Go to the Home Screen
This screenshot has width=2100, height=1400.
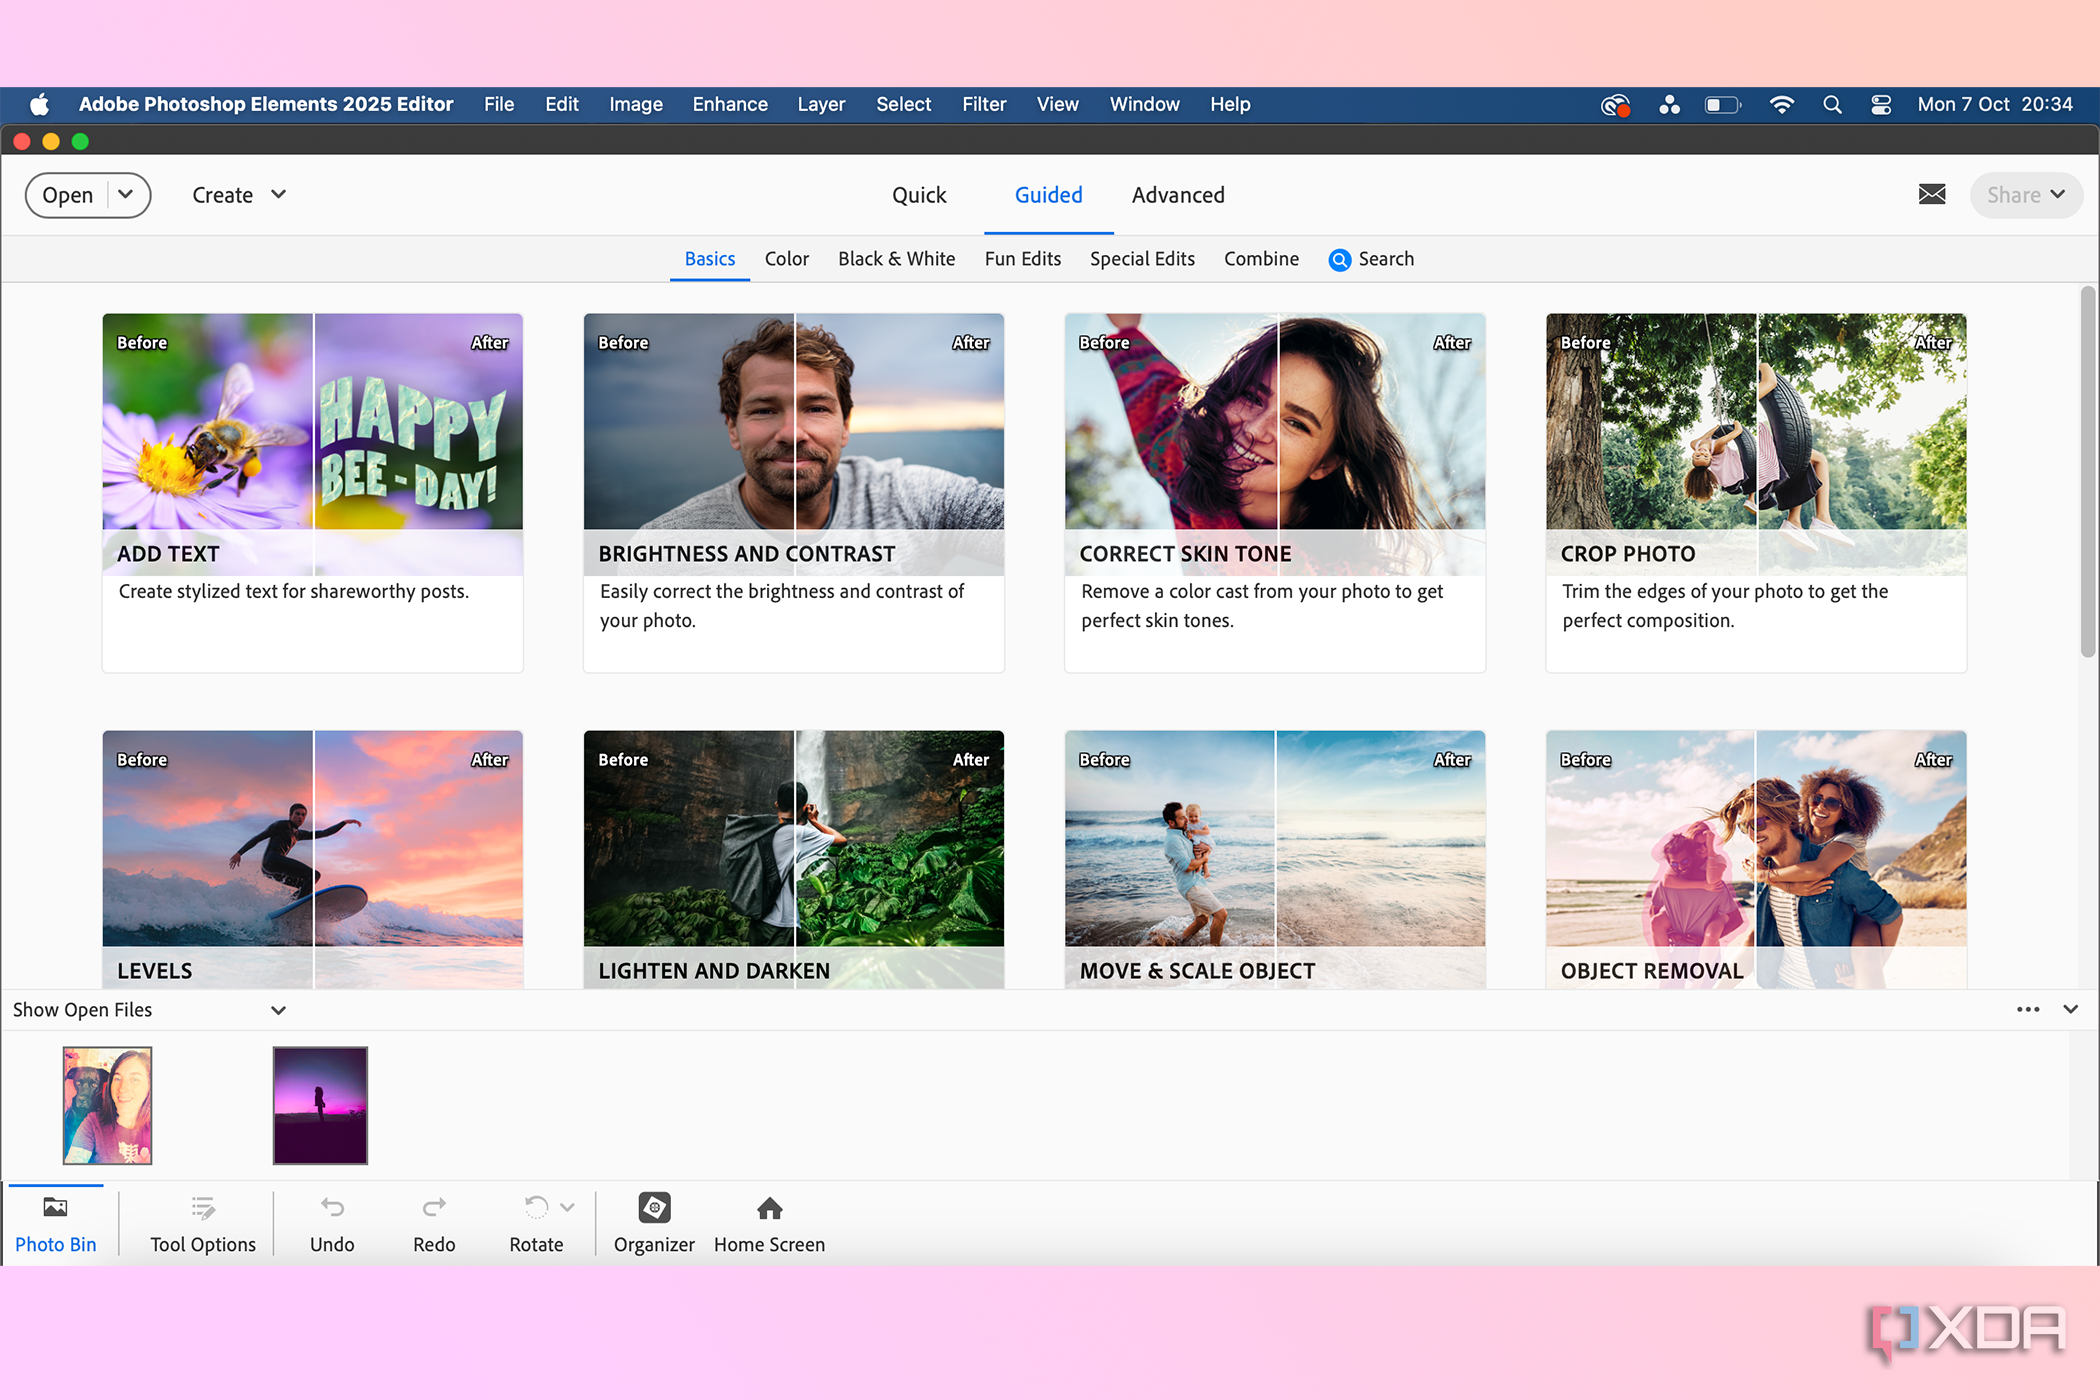pyautogui.click(x=769, y=1224)
